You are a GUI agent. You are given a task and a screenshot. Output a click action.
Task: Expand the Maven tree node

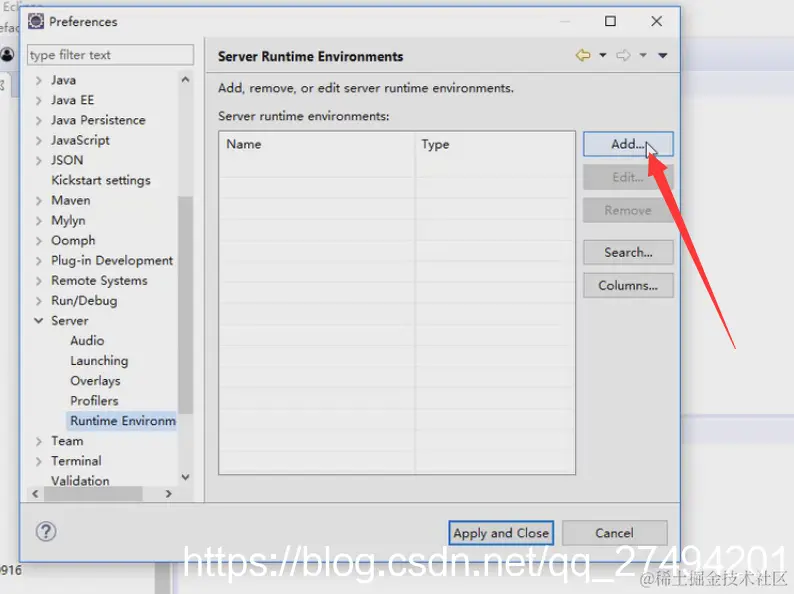38,201
